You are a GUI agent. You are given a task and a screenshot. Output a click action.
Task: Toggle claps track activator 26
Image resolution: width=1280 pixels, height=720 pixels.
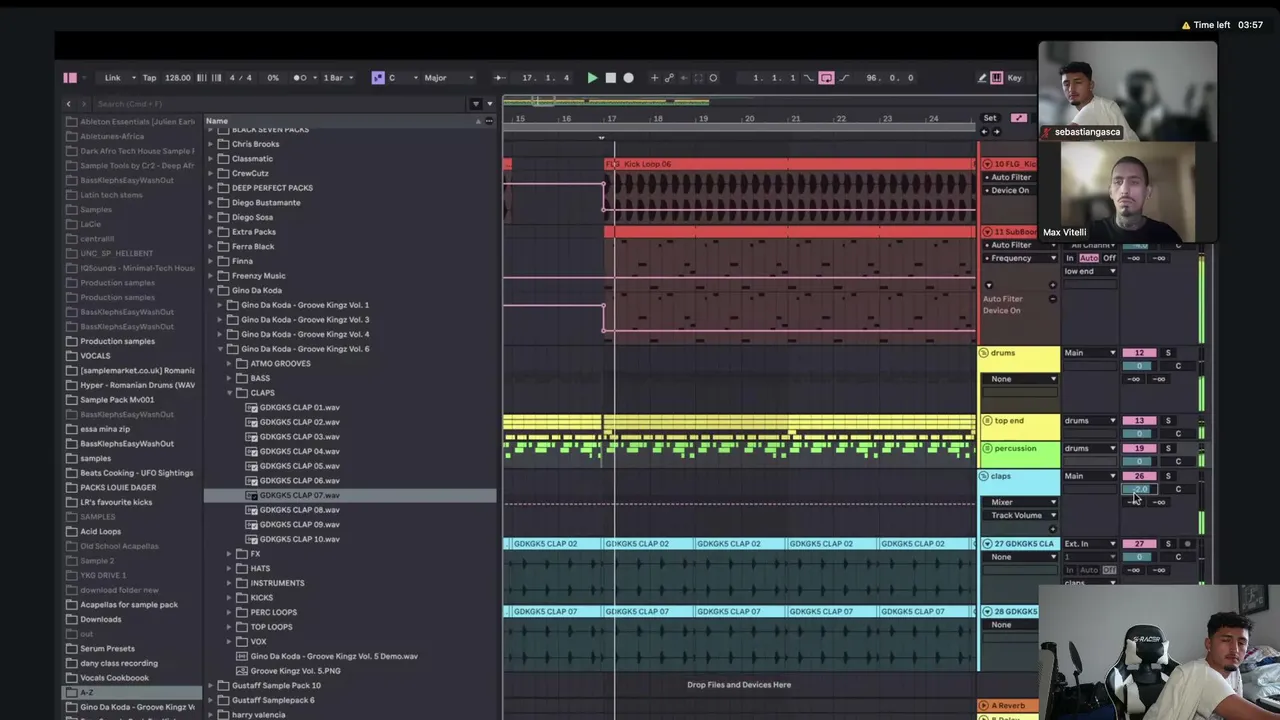click(1139, 476)
